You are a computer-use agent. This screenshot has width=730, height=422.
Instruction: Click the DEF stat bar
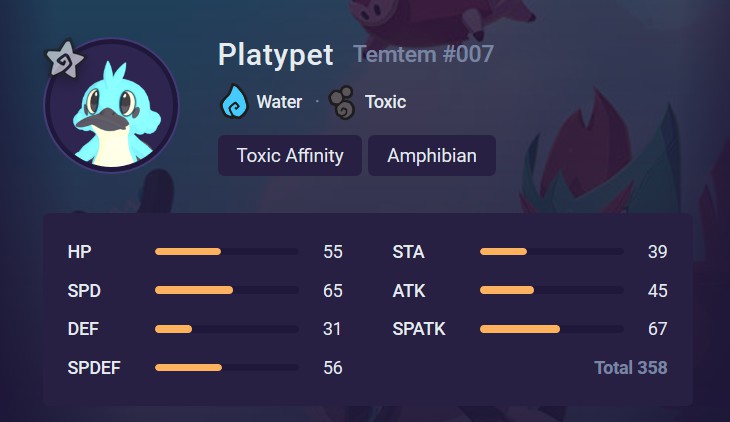click(x=227, y=329)
